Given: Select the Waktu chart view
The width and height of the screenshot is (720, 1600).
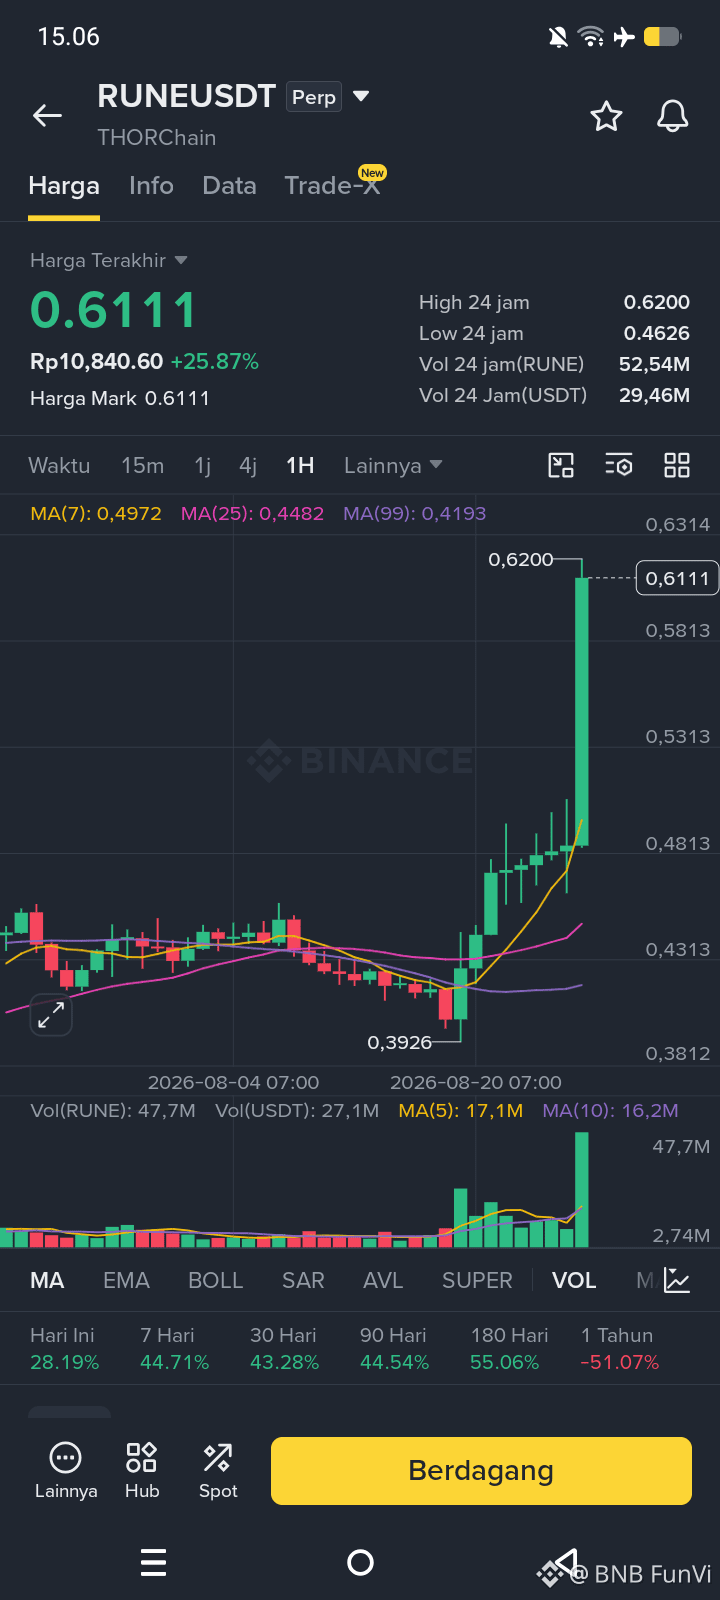Looking at the screenshot, I should 59,465.
